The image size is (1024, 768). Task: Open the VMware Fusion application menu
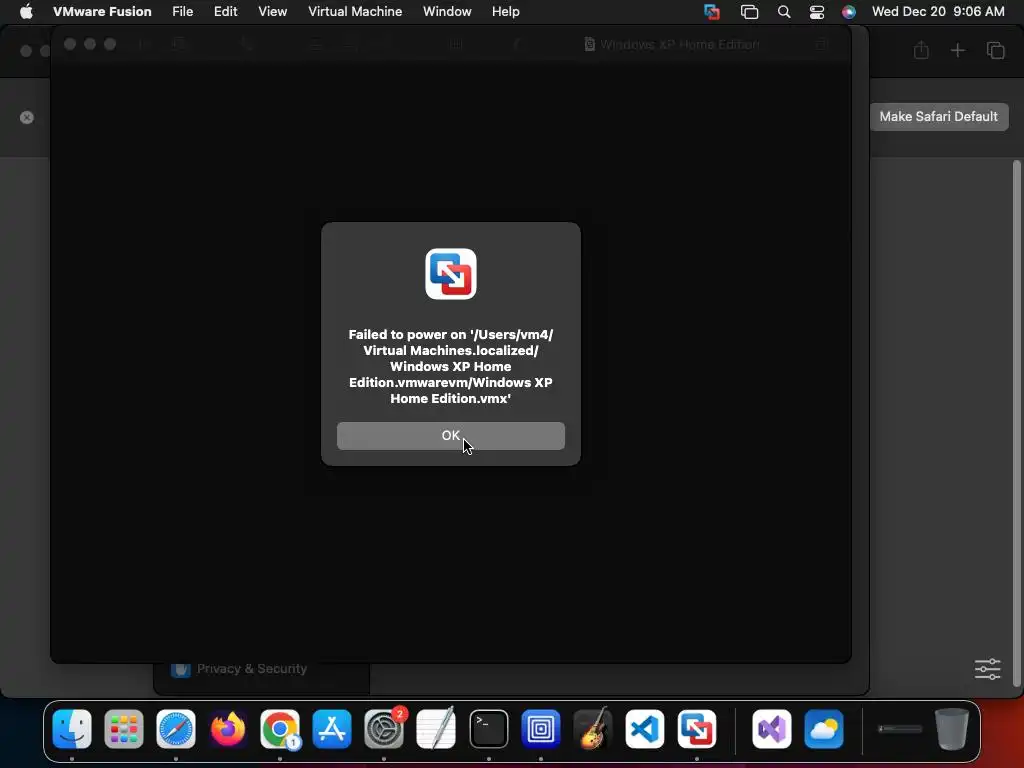click(102, 11)
